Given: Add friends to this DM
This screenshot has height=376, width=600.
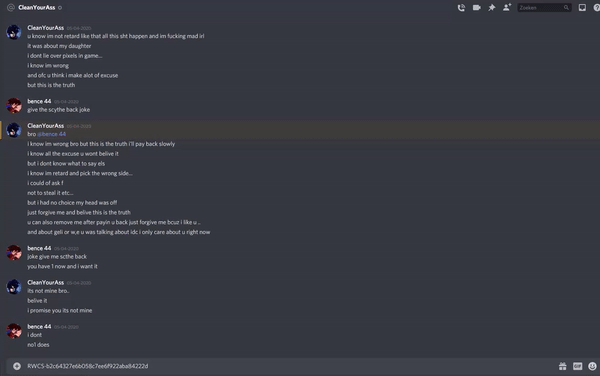Looking at the screenshot, I should [x=507, y=7].
